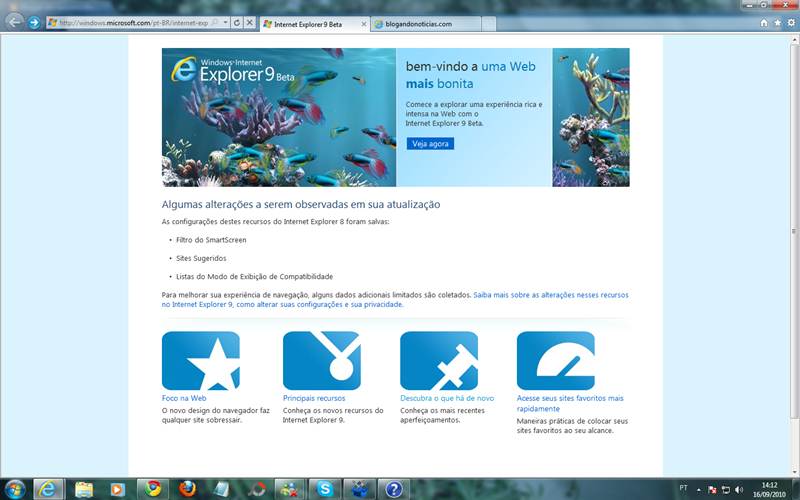Open a new blank tab button
The image size is (800, 500).
coord(488,24)
